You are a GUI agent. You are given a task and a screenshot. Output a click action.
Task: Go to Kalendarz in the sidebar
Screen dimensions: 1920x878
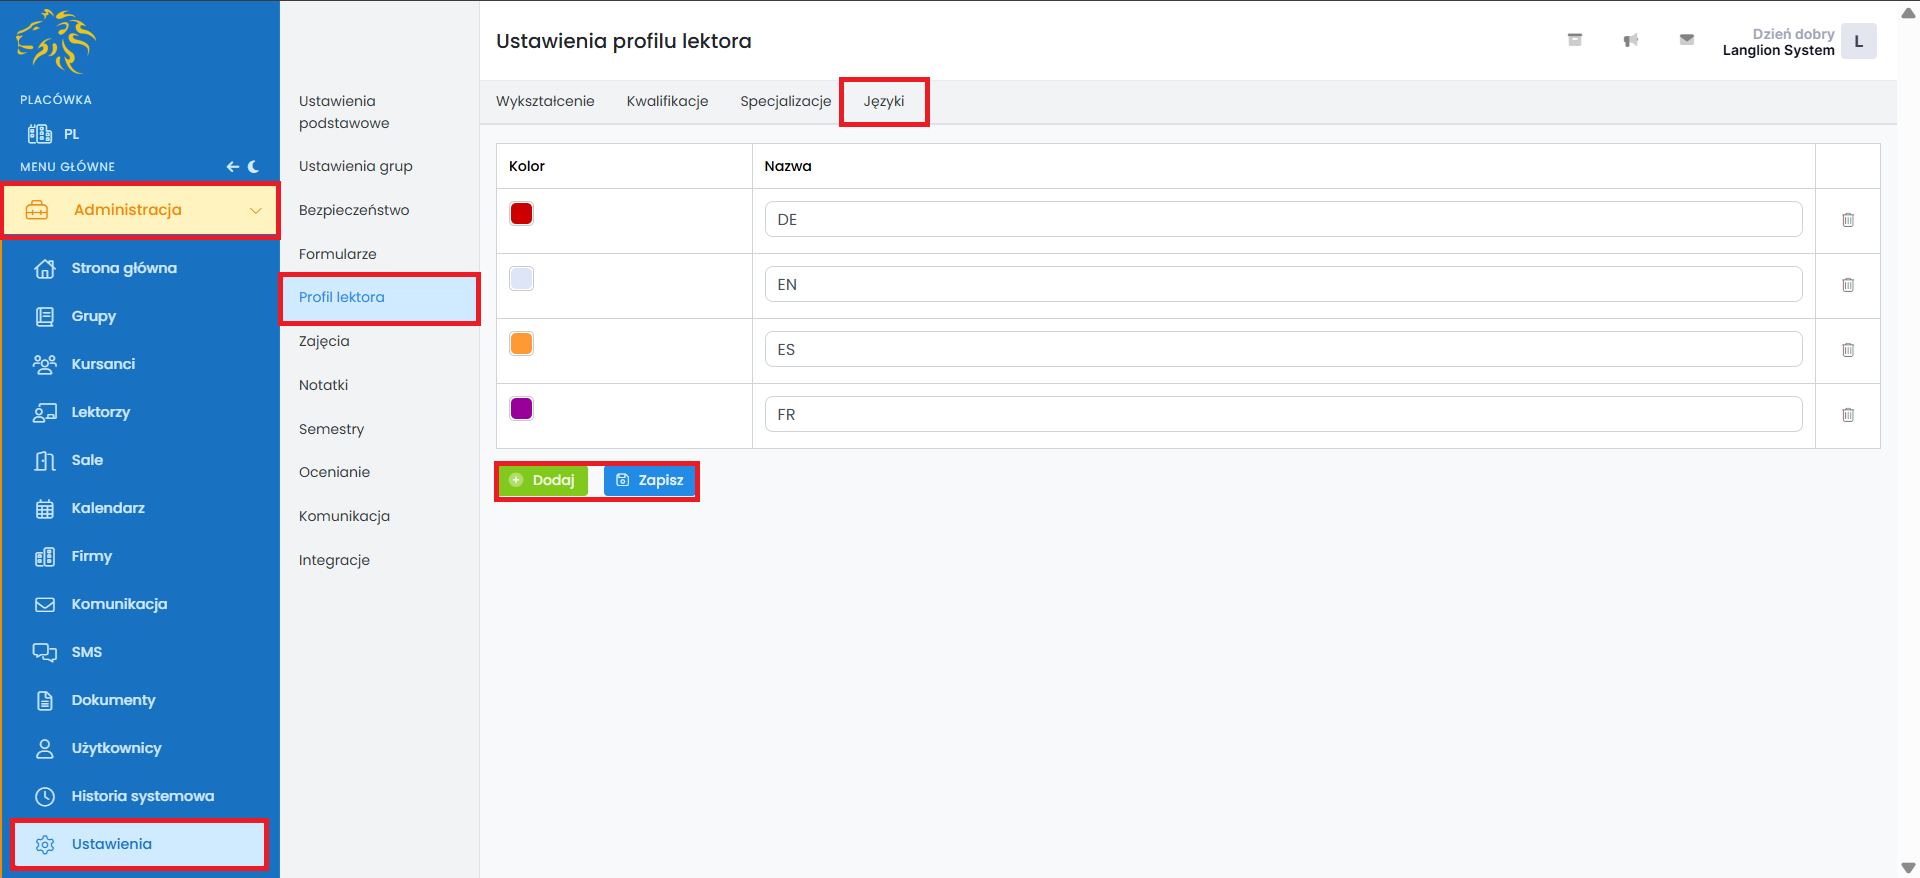pyautogui.click(x=108, y=508)
